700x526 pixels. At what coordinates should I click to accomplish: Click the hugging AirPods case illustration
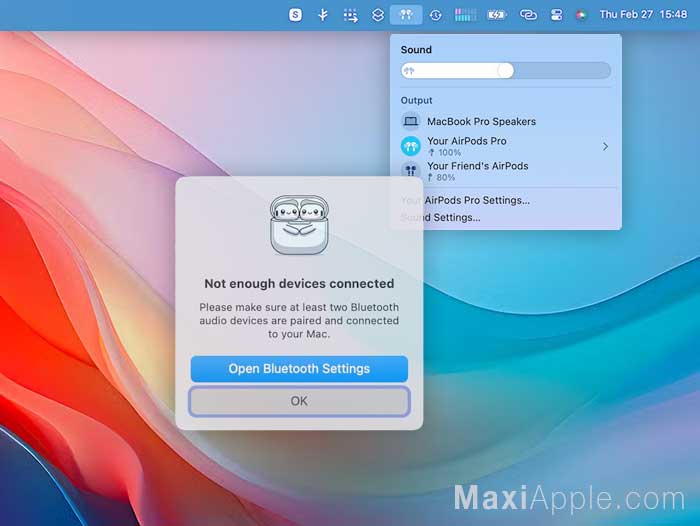(299, 225)
